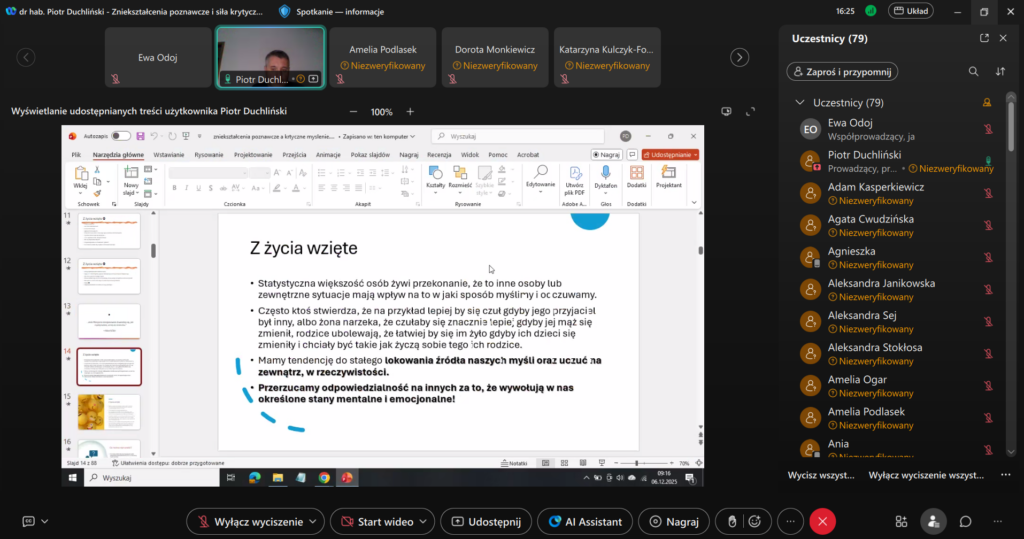The height and width of the screenshot is (539, 1024).
Task: Open the apps icon in bottom bar
Action: tap(901, 521)
